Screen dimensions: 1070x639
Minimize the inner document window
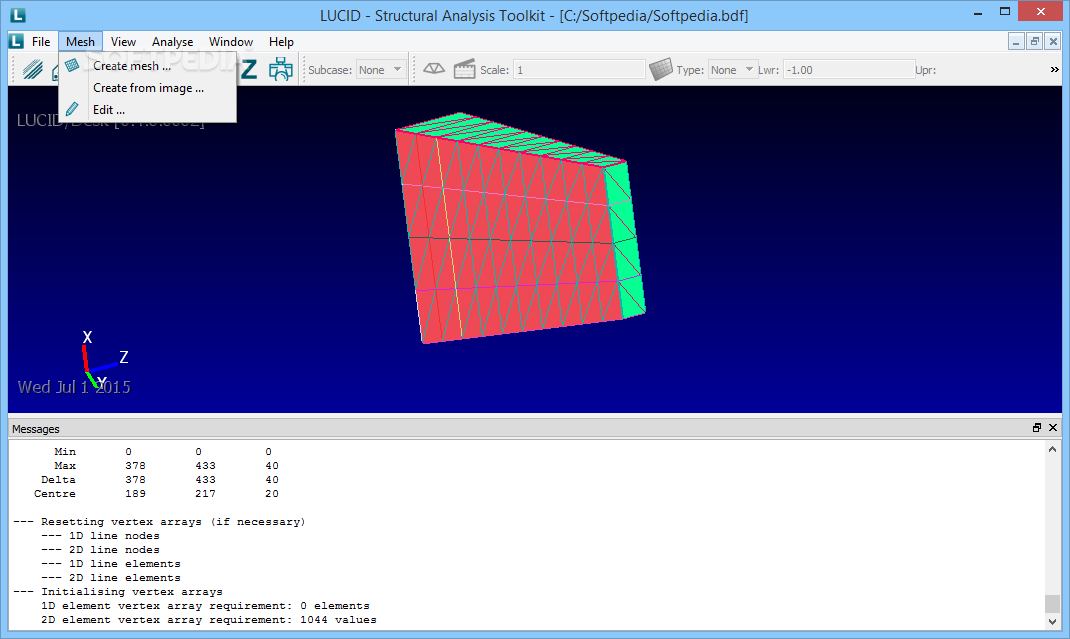(1016, 42)
